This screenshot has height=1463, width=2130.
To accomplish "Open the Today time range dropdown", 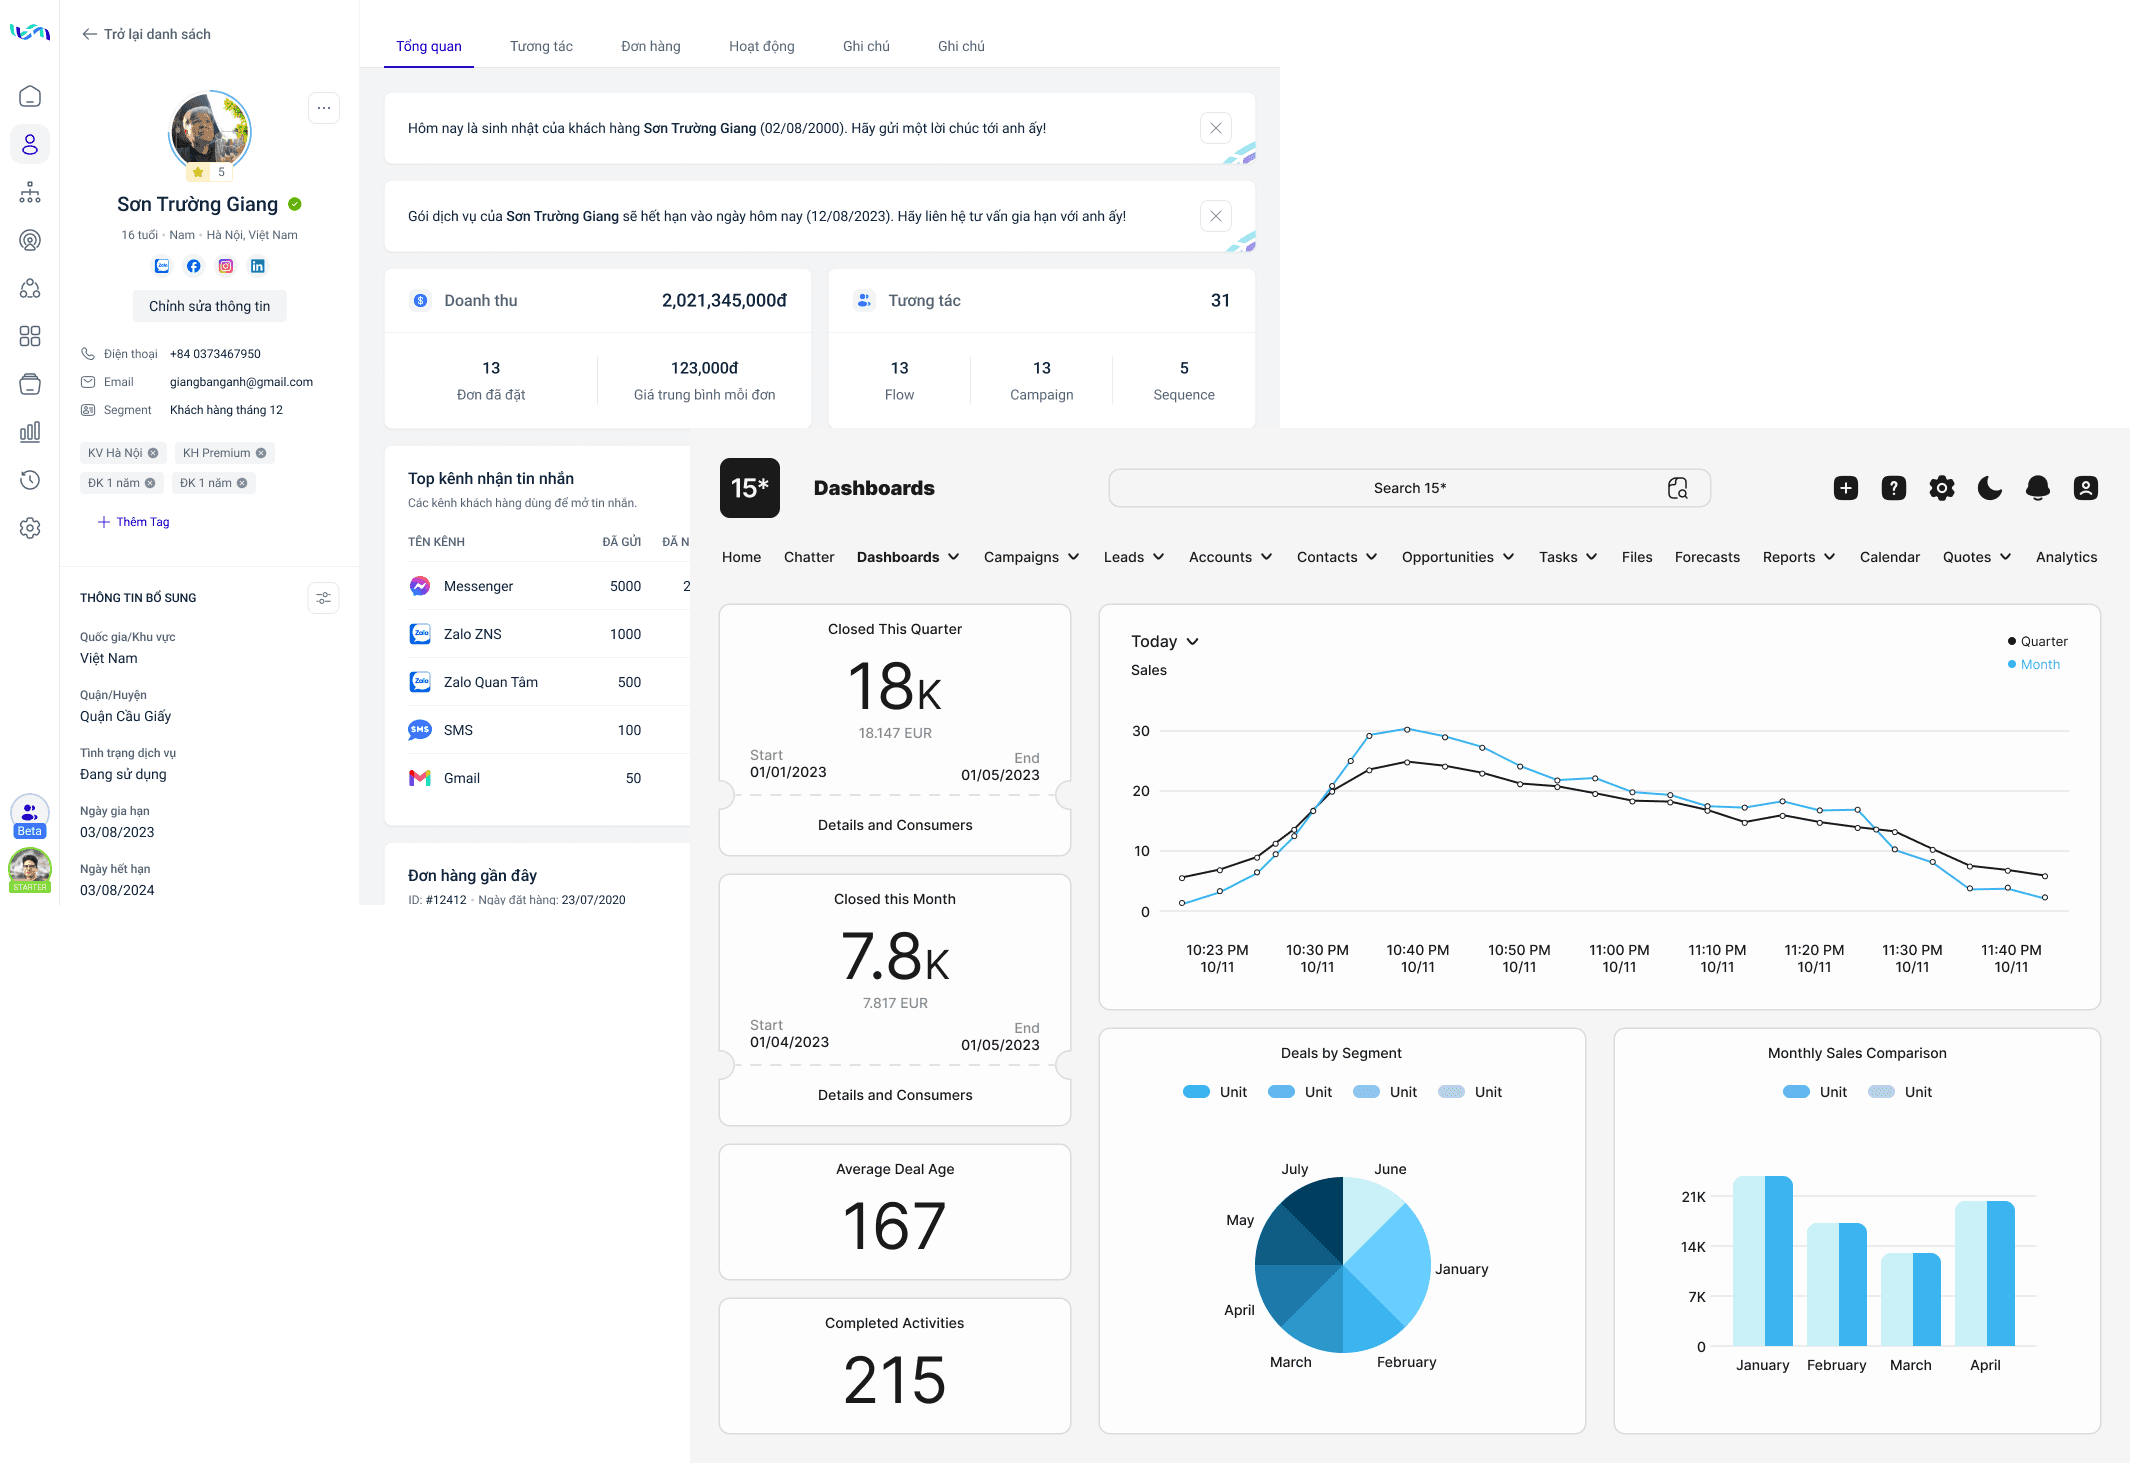I will [1165, 641].
